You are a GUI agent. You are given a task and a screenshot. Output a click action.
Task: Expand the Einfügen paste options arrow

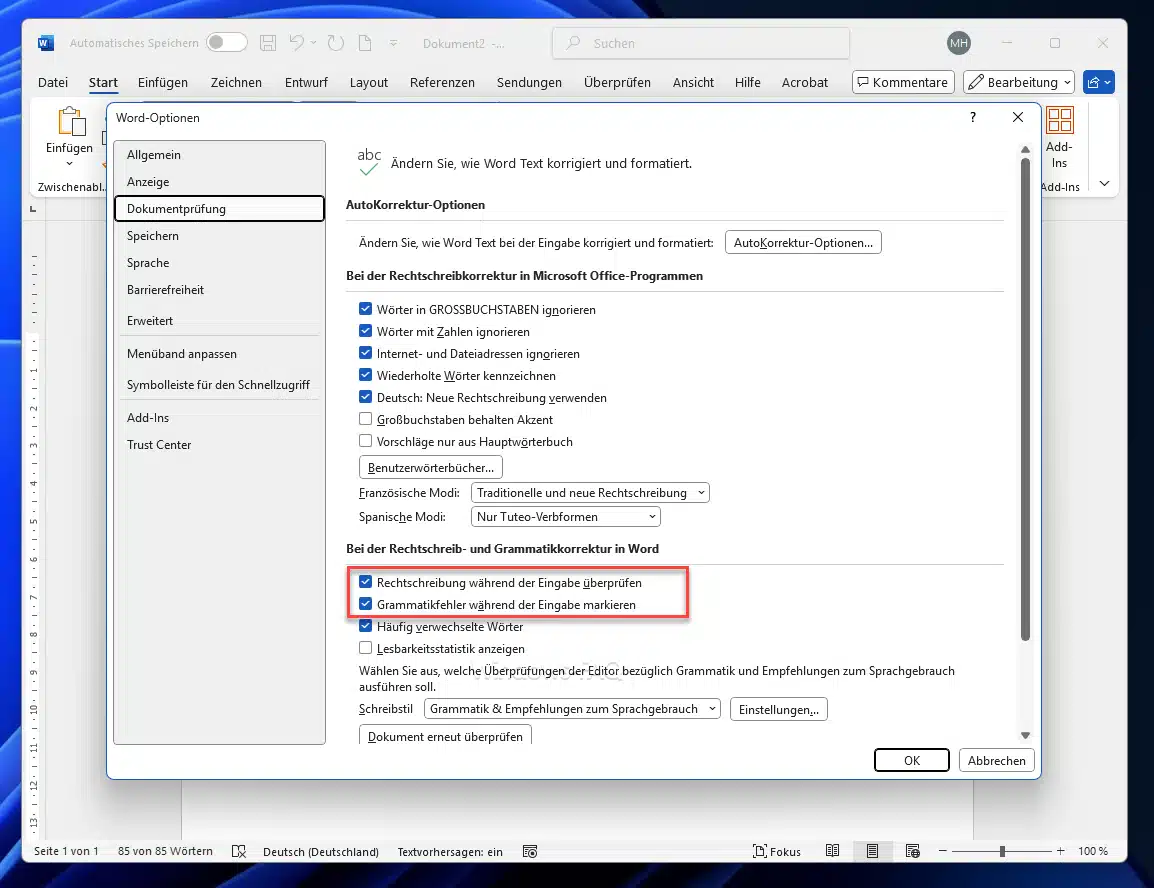[69, 164]
